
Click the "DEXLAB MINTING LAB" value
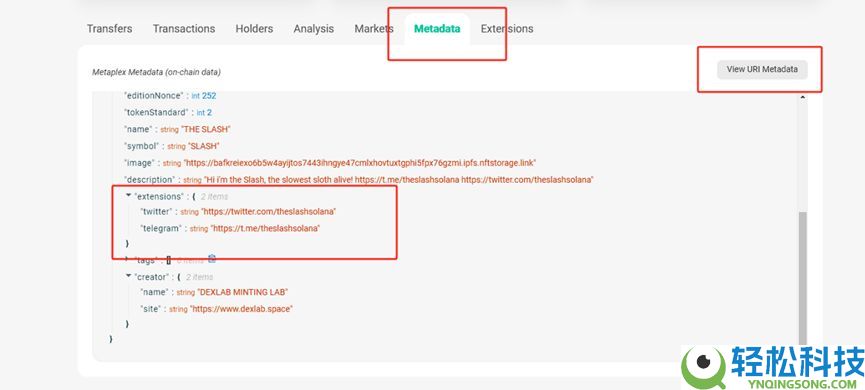point(243,292)
